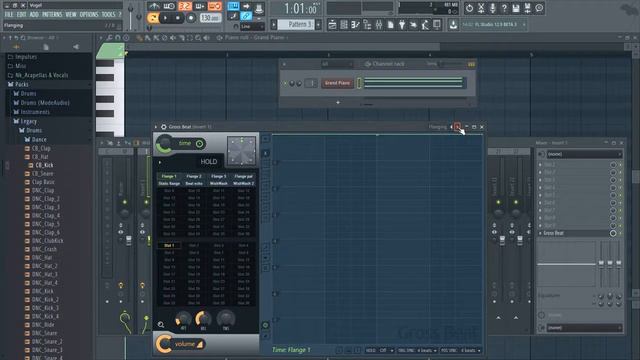Toggle Gross Beat slot enable circle in mixer
The width and height of the screenshot is (640, 360).
click(x=613, y=233)
